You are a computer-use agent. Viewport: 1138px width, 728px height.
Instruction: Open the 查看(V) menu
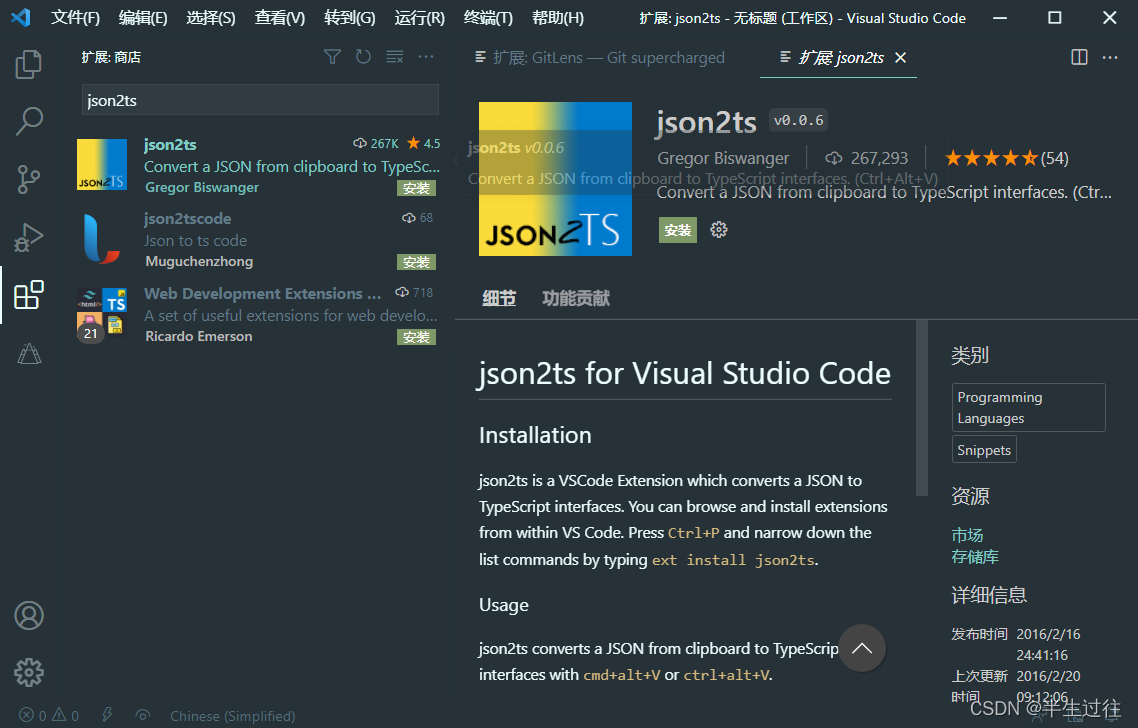(280, 17)
